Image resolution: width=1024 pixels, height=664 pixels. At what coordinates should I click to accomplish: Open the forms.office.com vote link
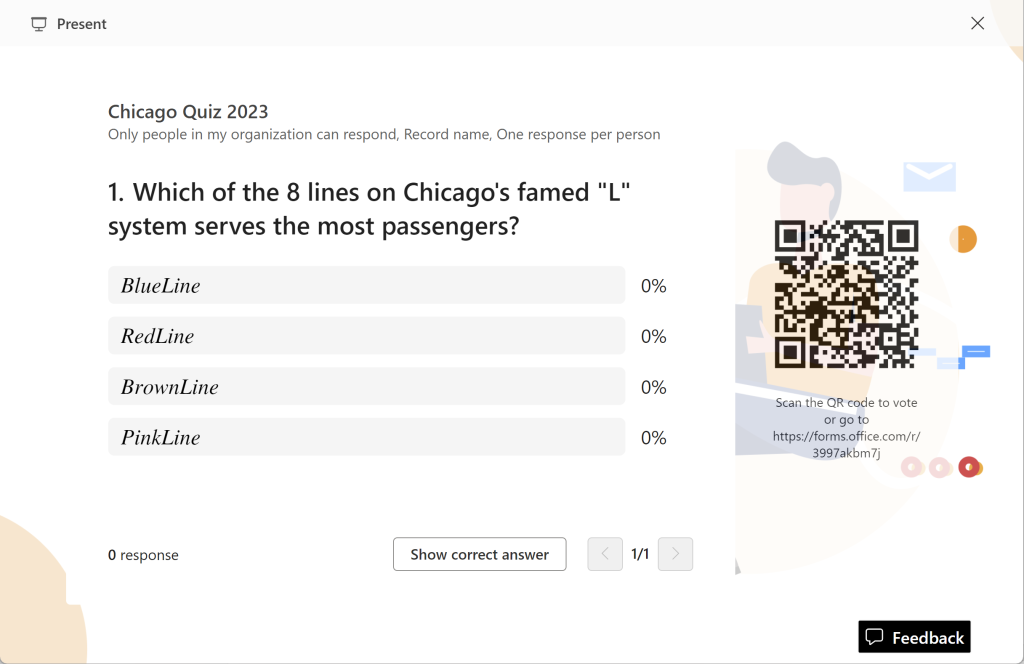coord(846,444)
